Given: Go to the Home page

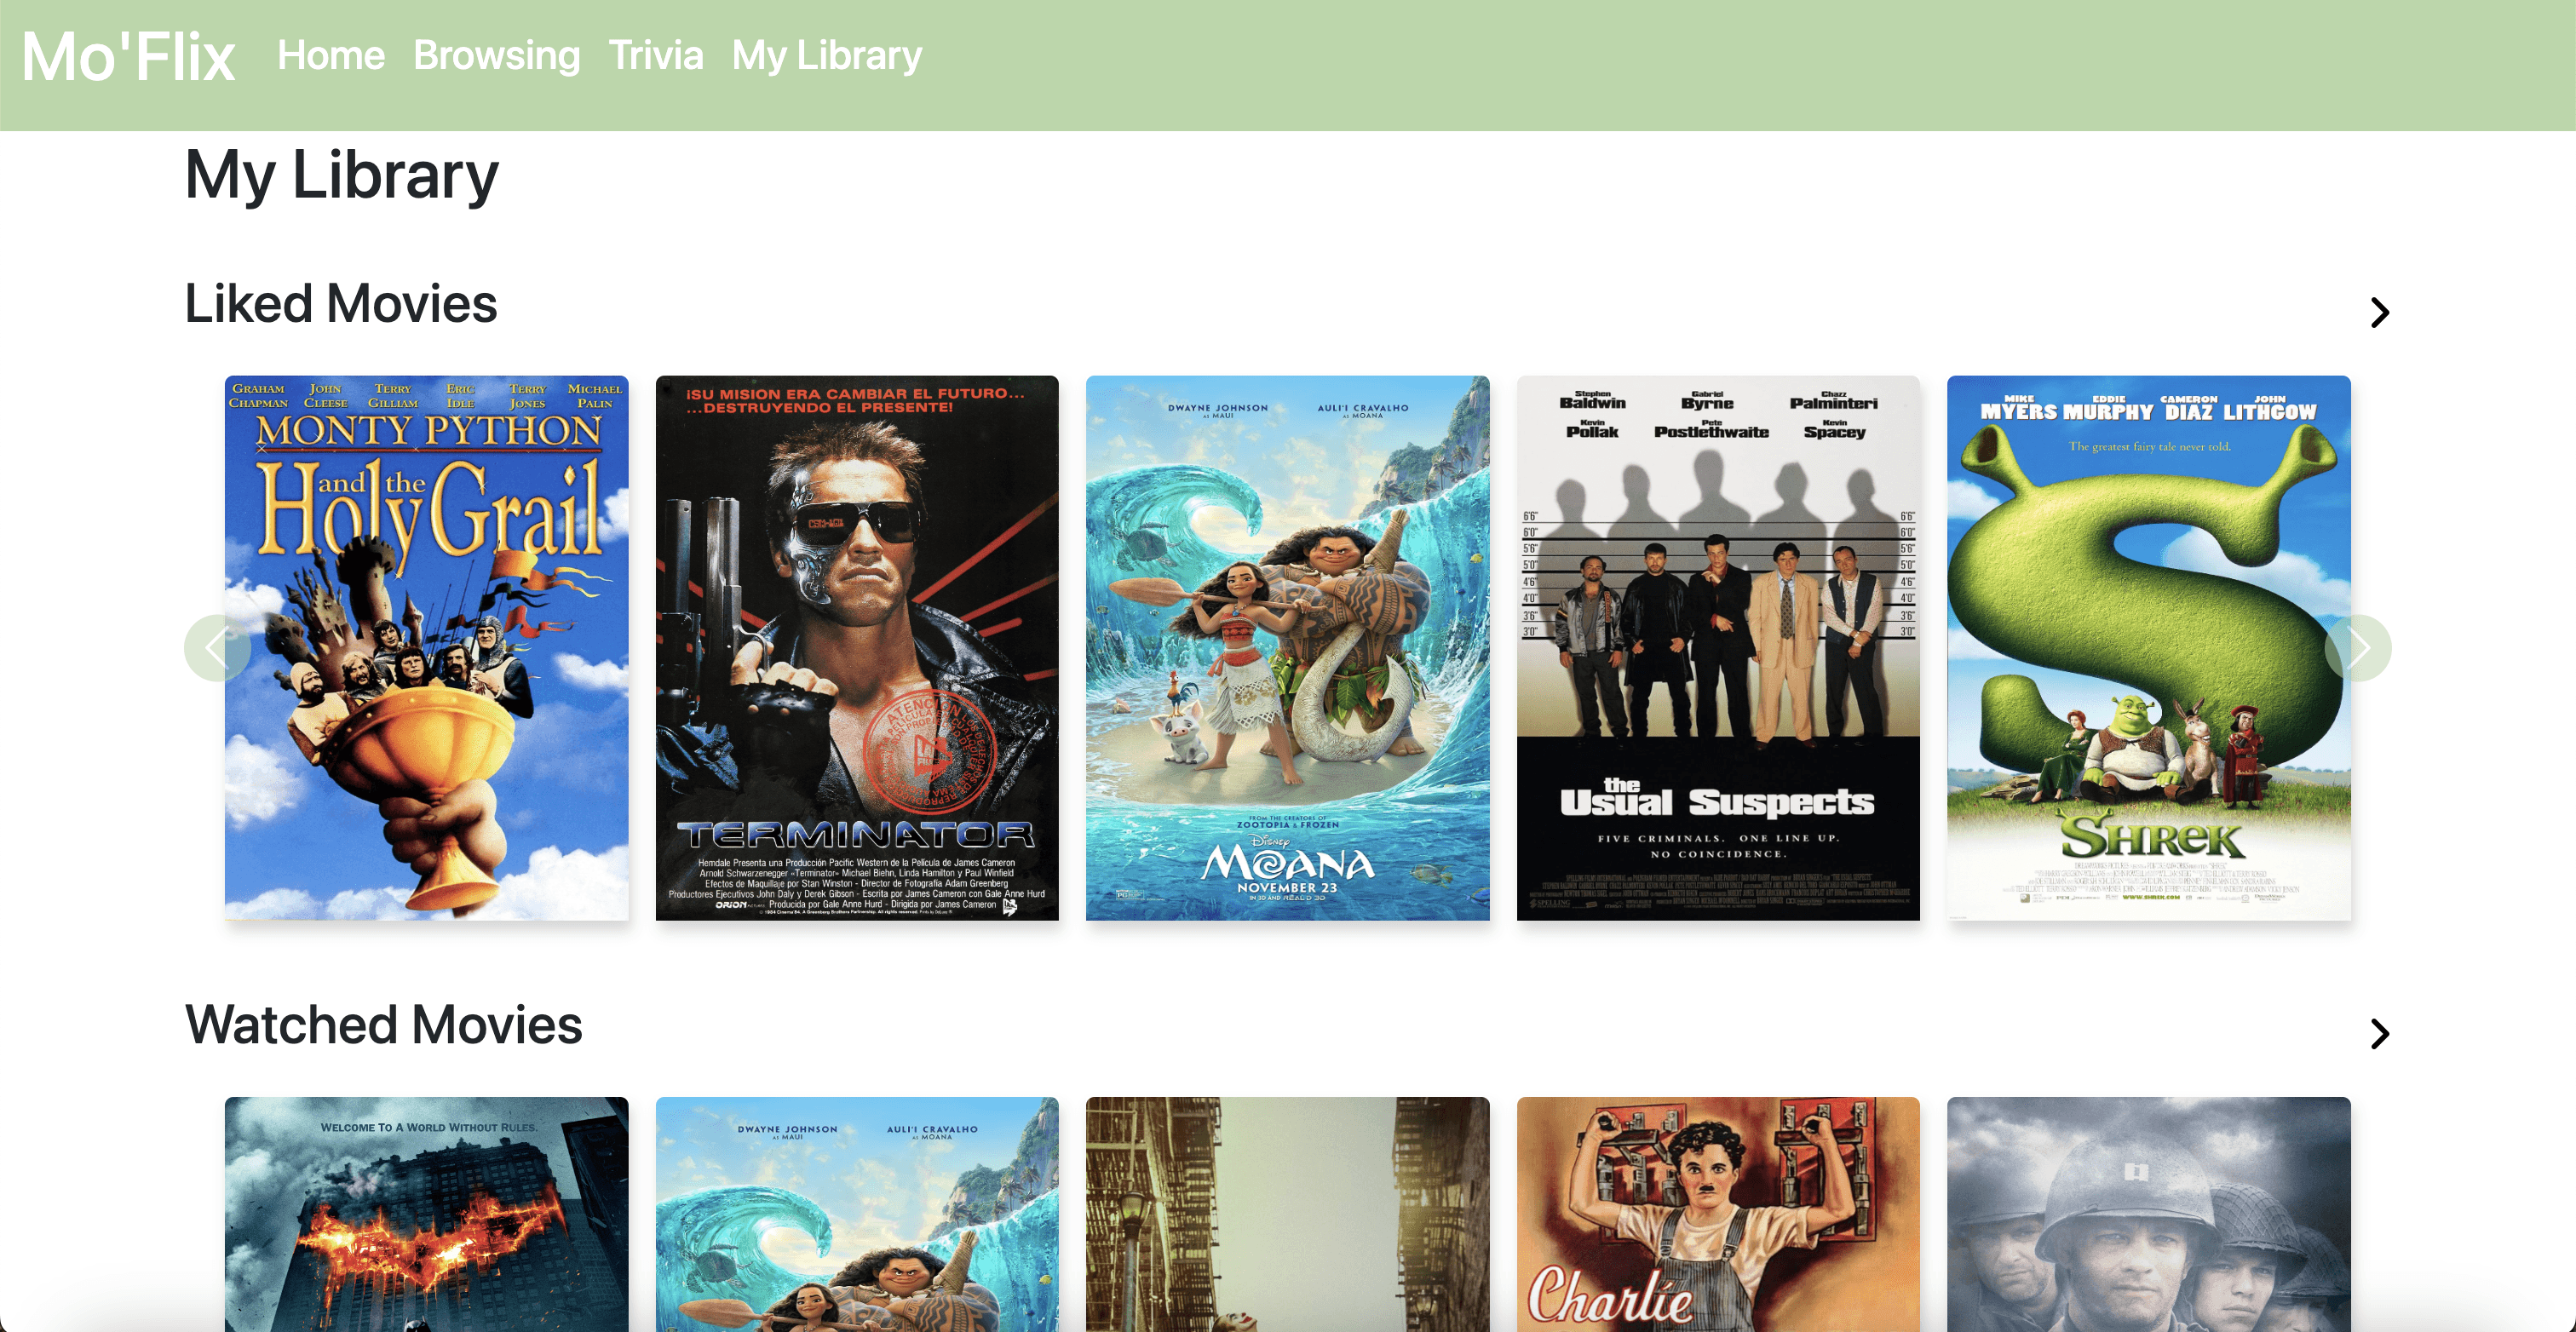Looking at the screenshot, I should (331, 55).
